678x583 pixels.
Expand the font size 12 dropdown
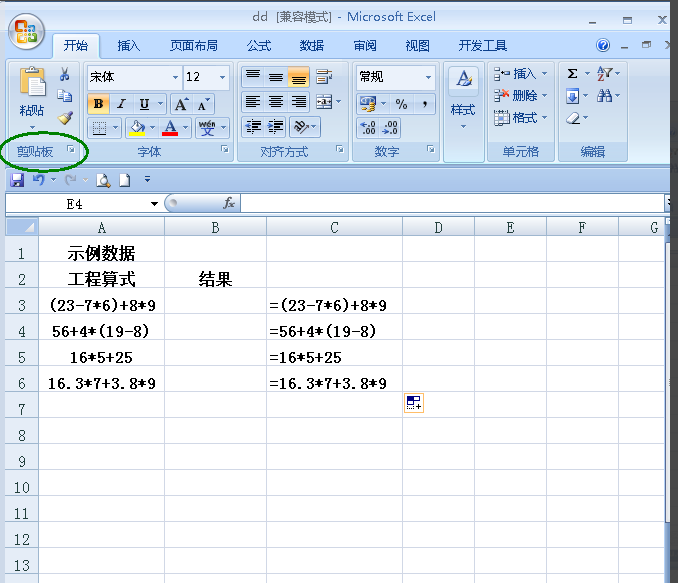(221, 77)
